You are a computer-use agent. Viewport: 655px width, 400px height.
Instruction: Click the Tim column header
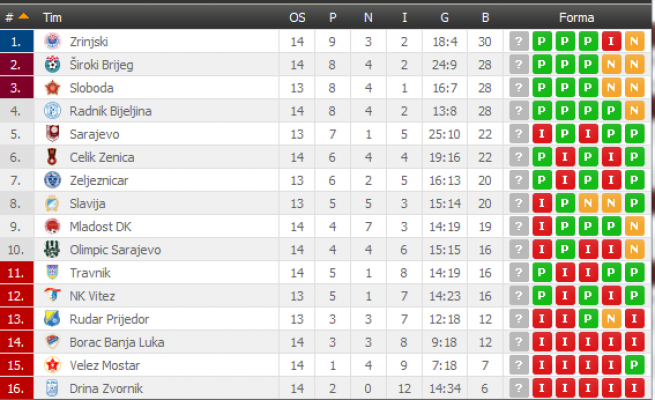click(51, 17)
